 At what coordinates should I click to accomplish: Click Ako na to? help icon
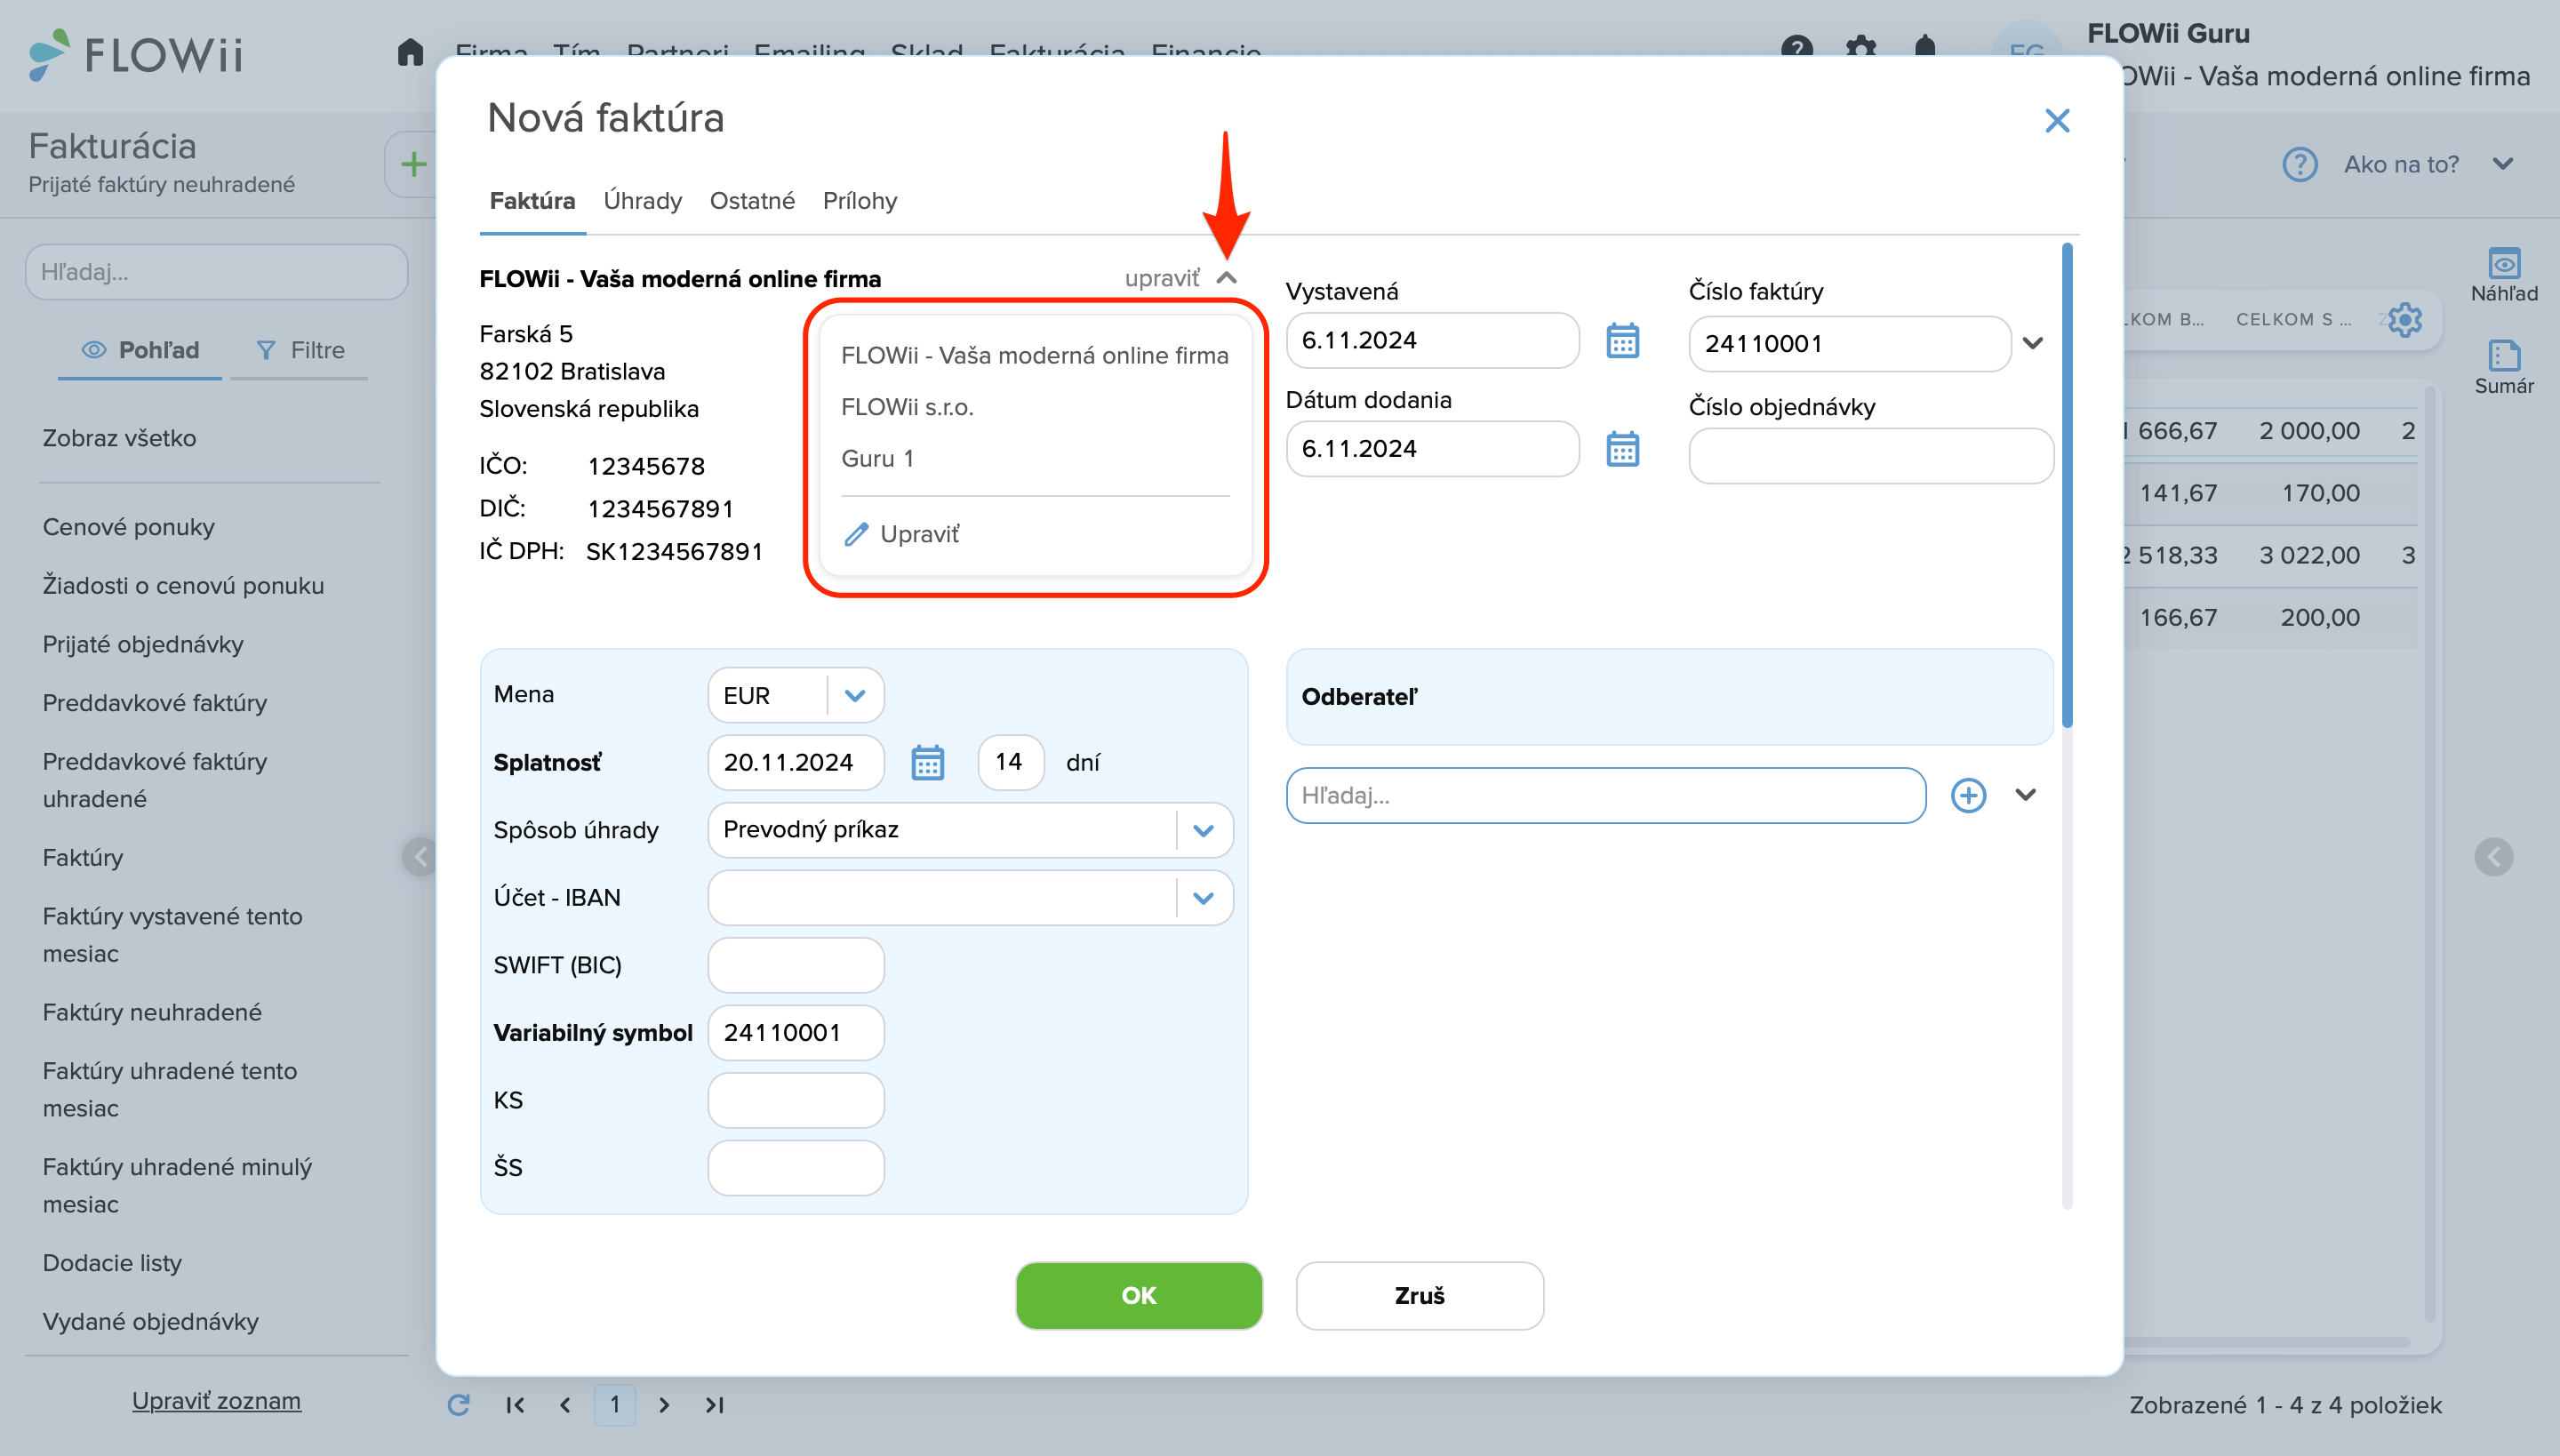pos(2300,164)
